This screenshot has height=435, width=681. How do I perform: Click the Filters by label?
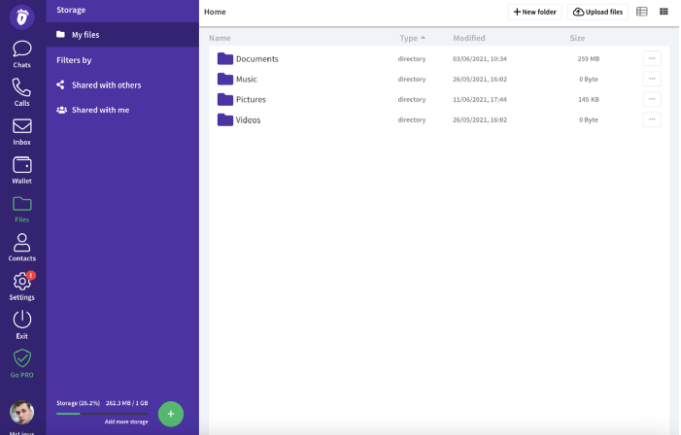(x=74, y=60)
